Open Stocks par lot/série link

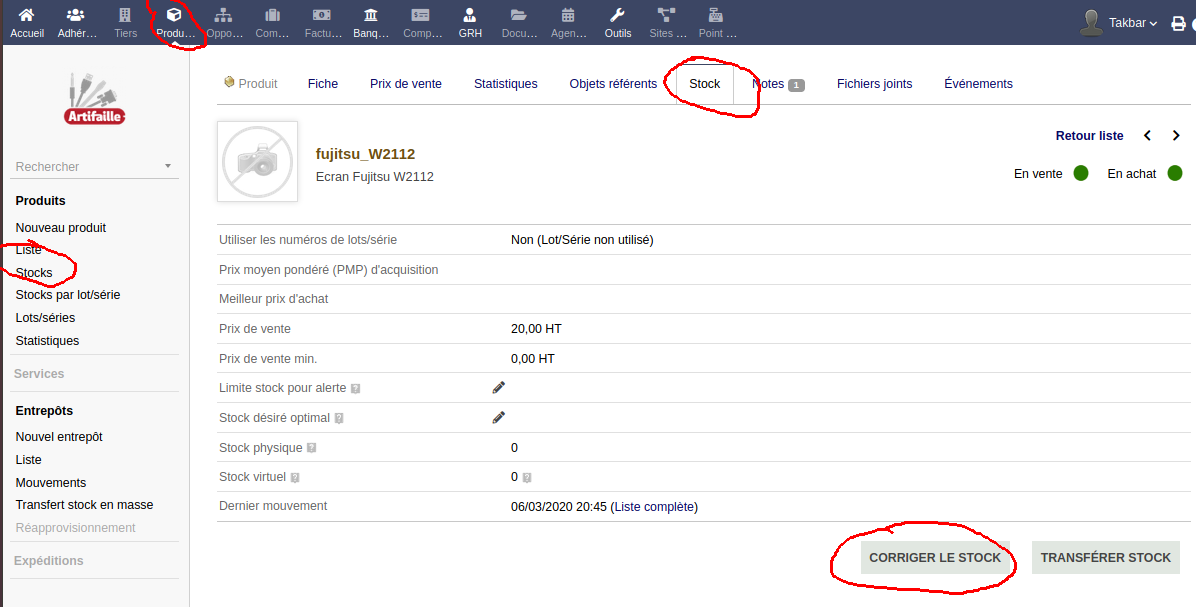pyautogui.click(x=68, y=295)
